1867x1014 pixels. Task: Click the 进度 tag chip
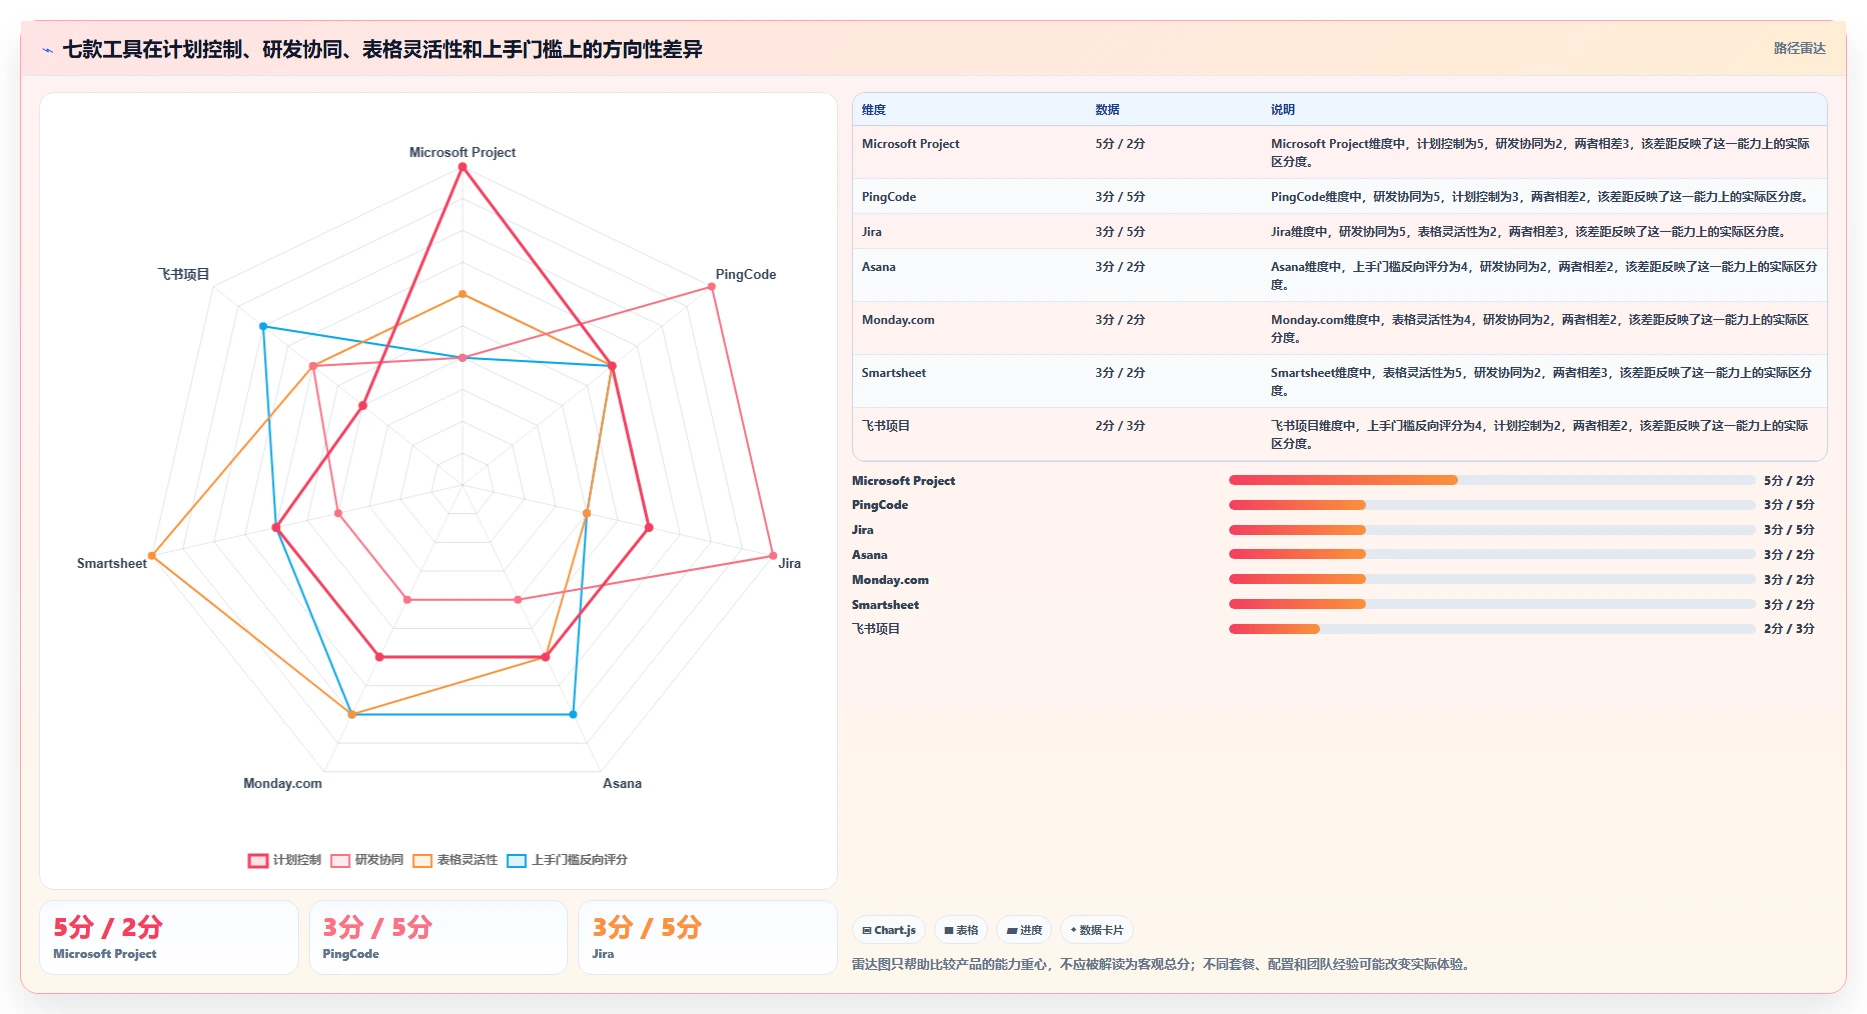click(x=1024, y=930)
